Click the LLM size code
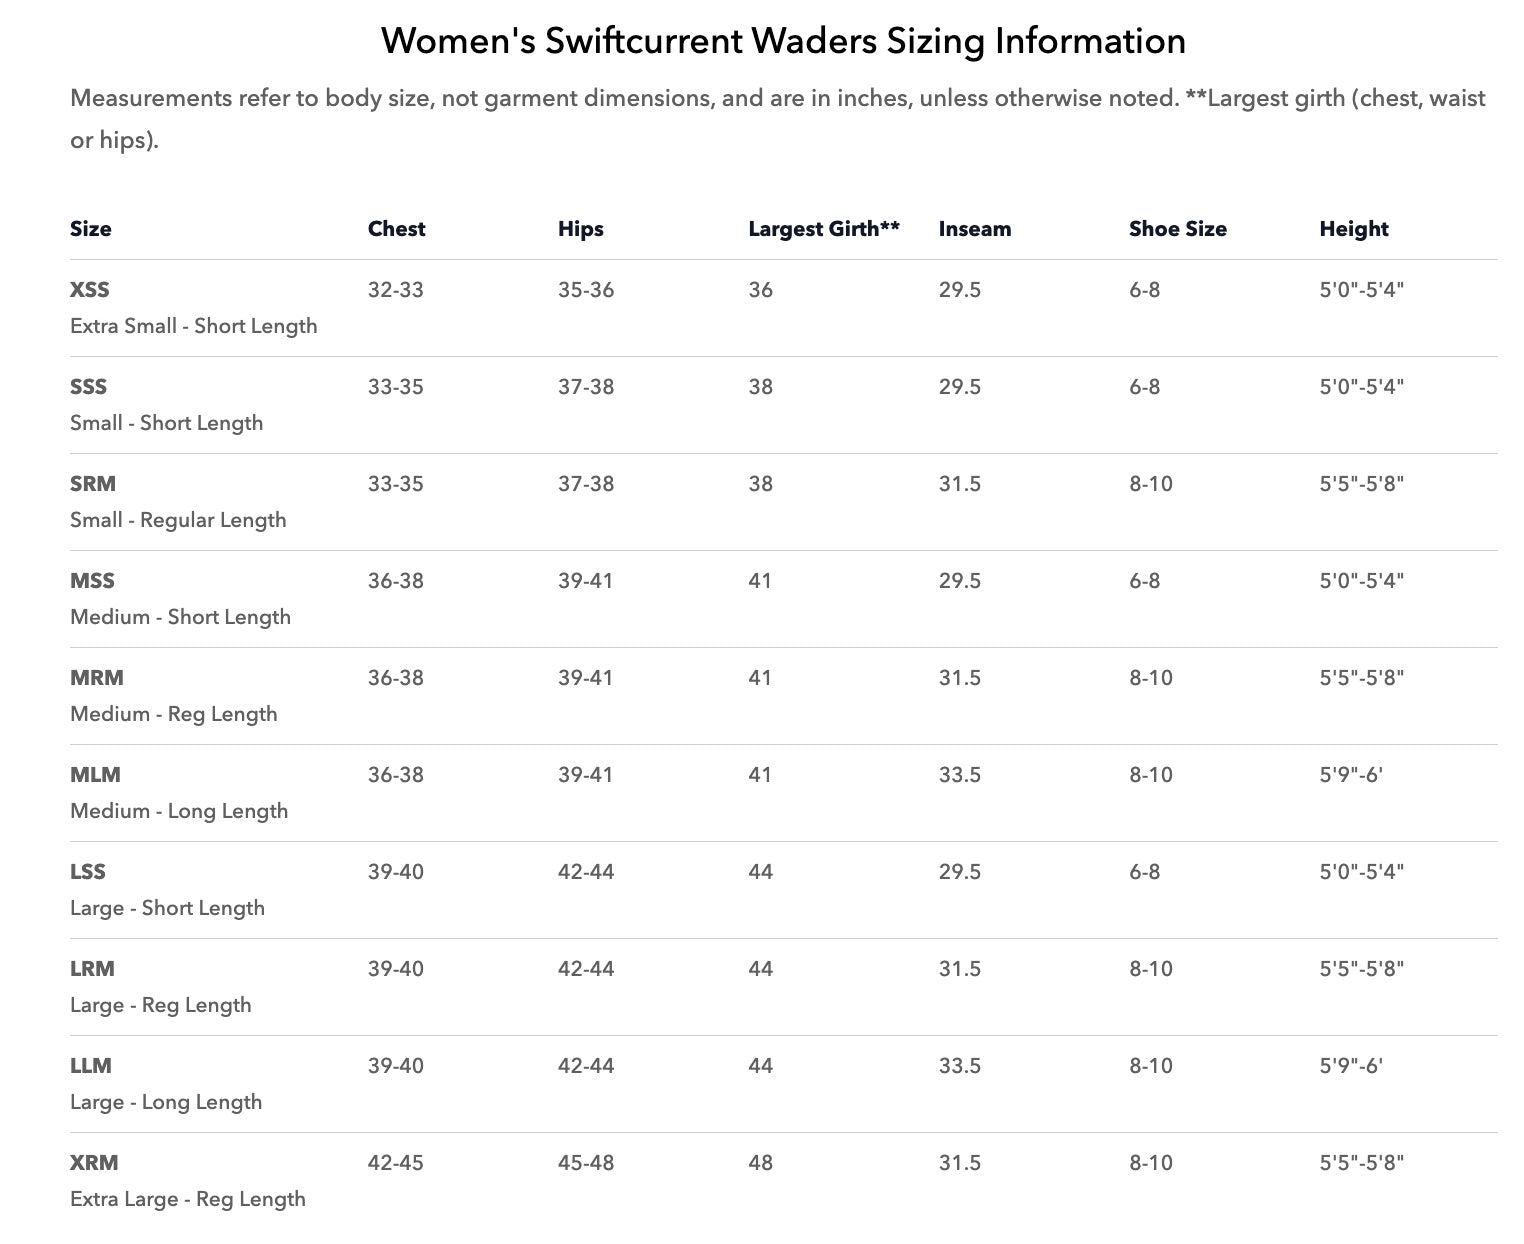1524x1244 pixels. pos(91,1066)
